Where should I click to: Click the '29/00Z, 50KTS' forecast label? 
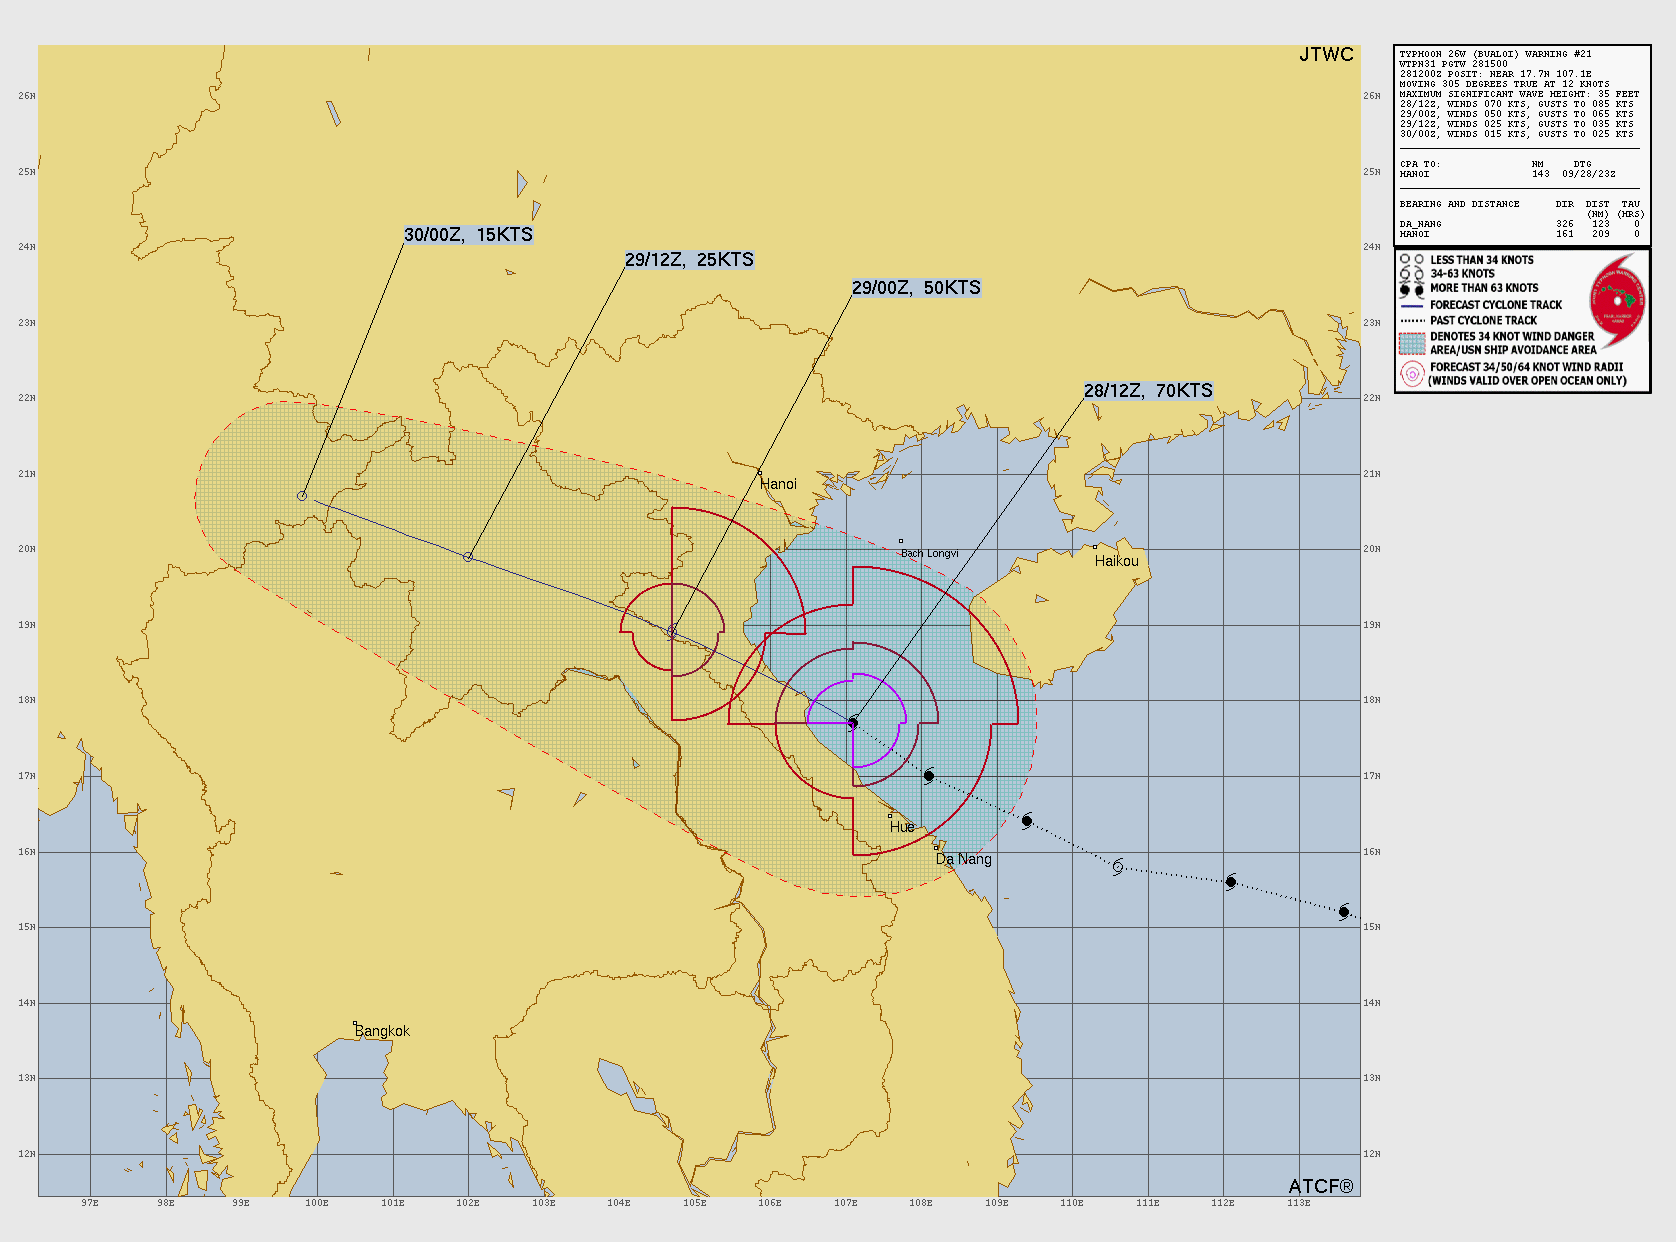[x=916, y=288]
